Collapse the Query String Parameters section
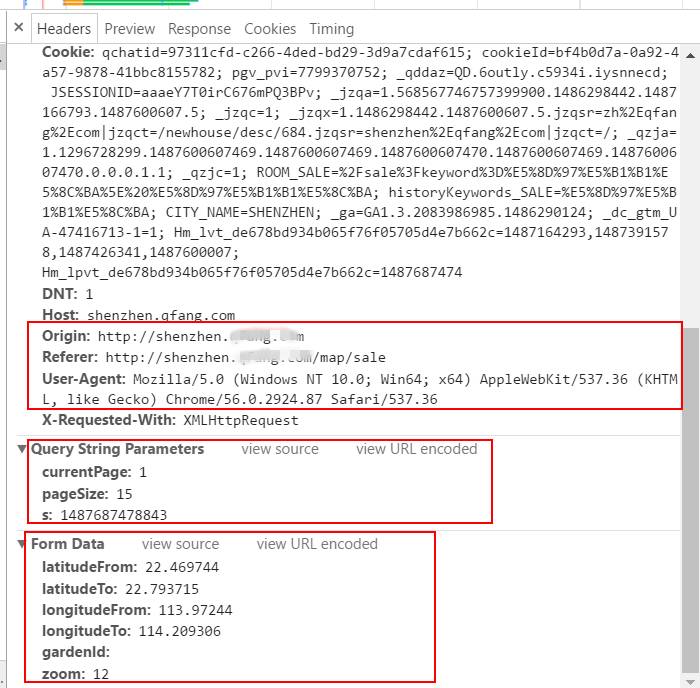 tap(21, 449)
